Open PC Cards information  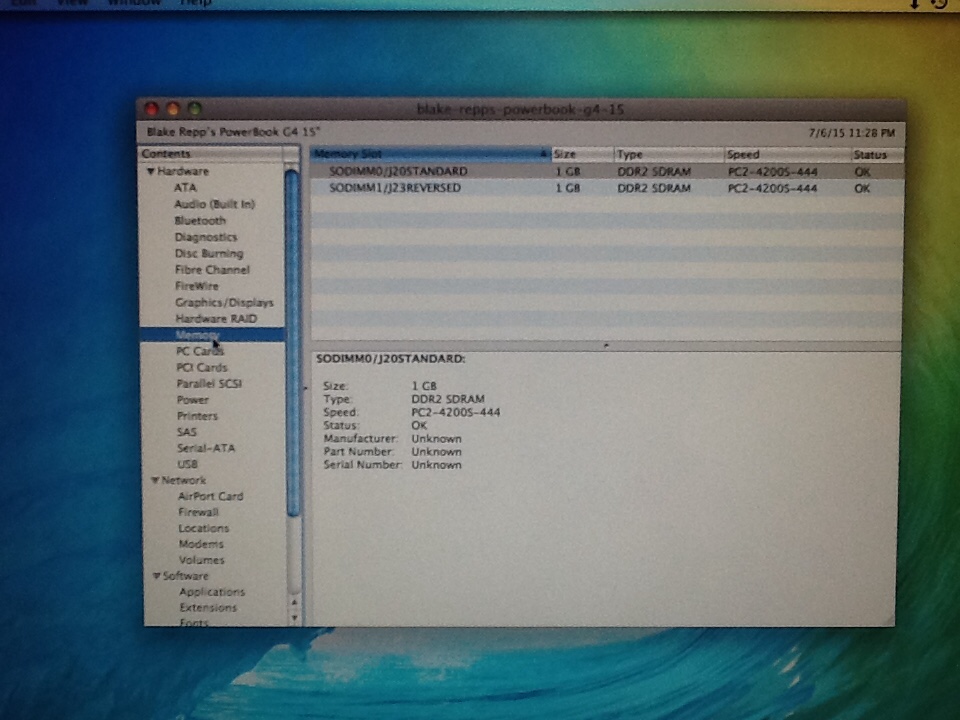pyautogui.click(x=200, y=351)
